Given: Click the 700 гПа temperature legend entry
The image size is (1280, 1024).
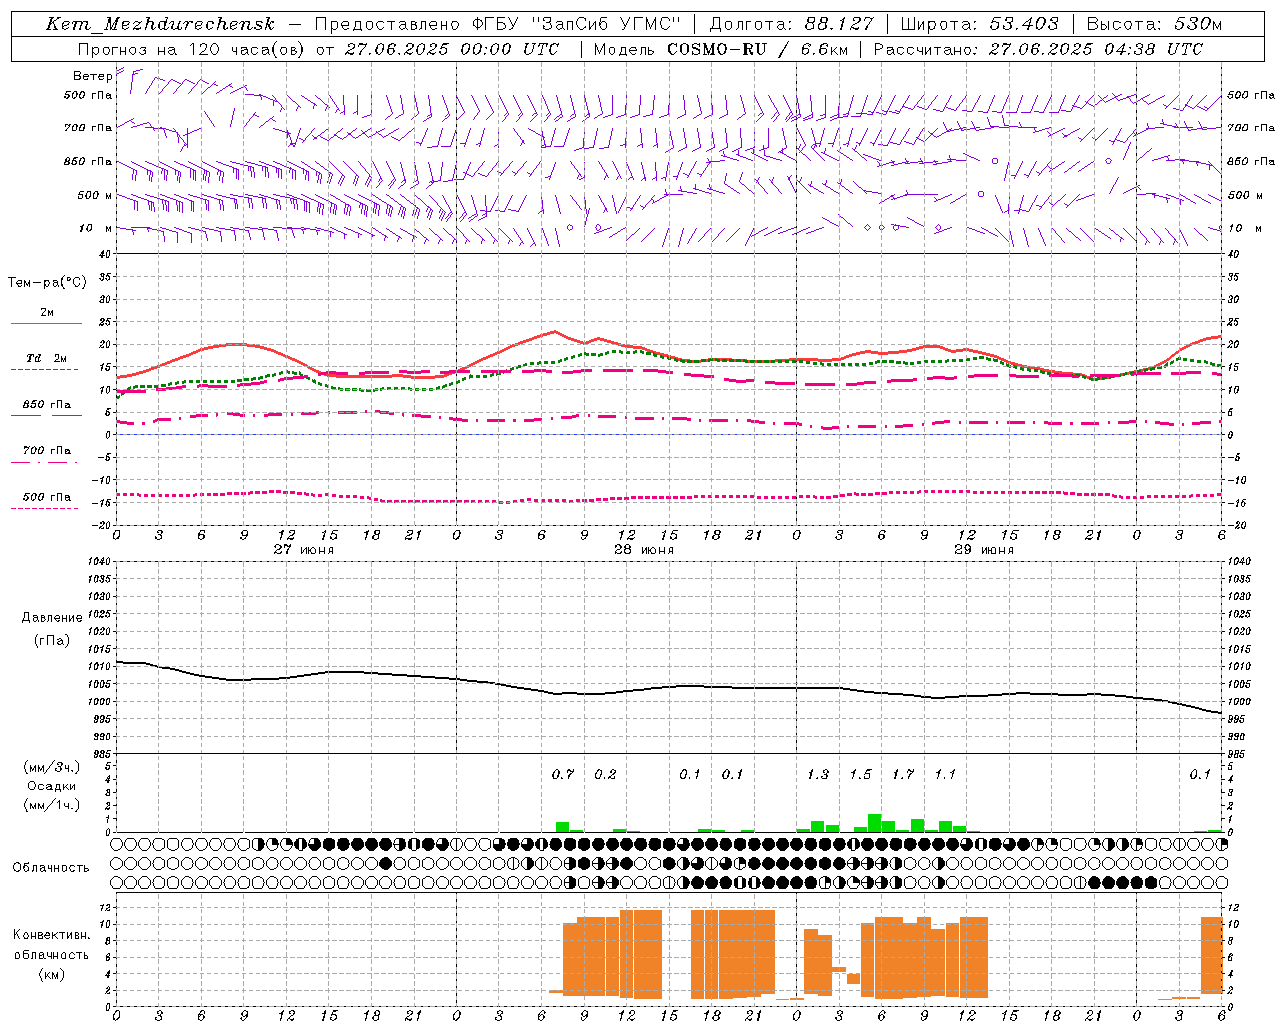Looking at the screenshot, I should coord(47,451).
